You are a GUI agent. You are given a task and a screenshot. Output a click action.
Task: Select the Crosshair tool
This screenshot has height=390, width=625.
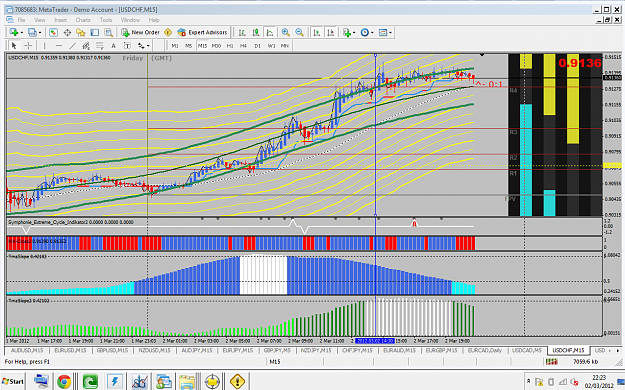point(28,46)
